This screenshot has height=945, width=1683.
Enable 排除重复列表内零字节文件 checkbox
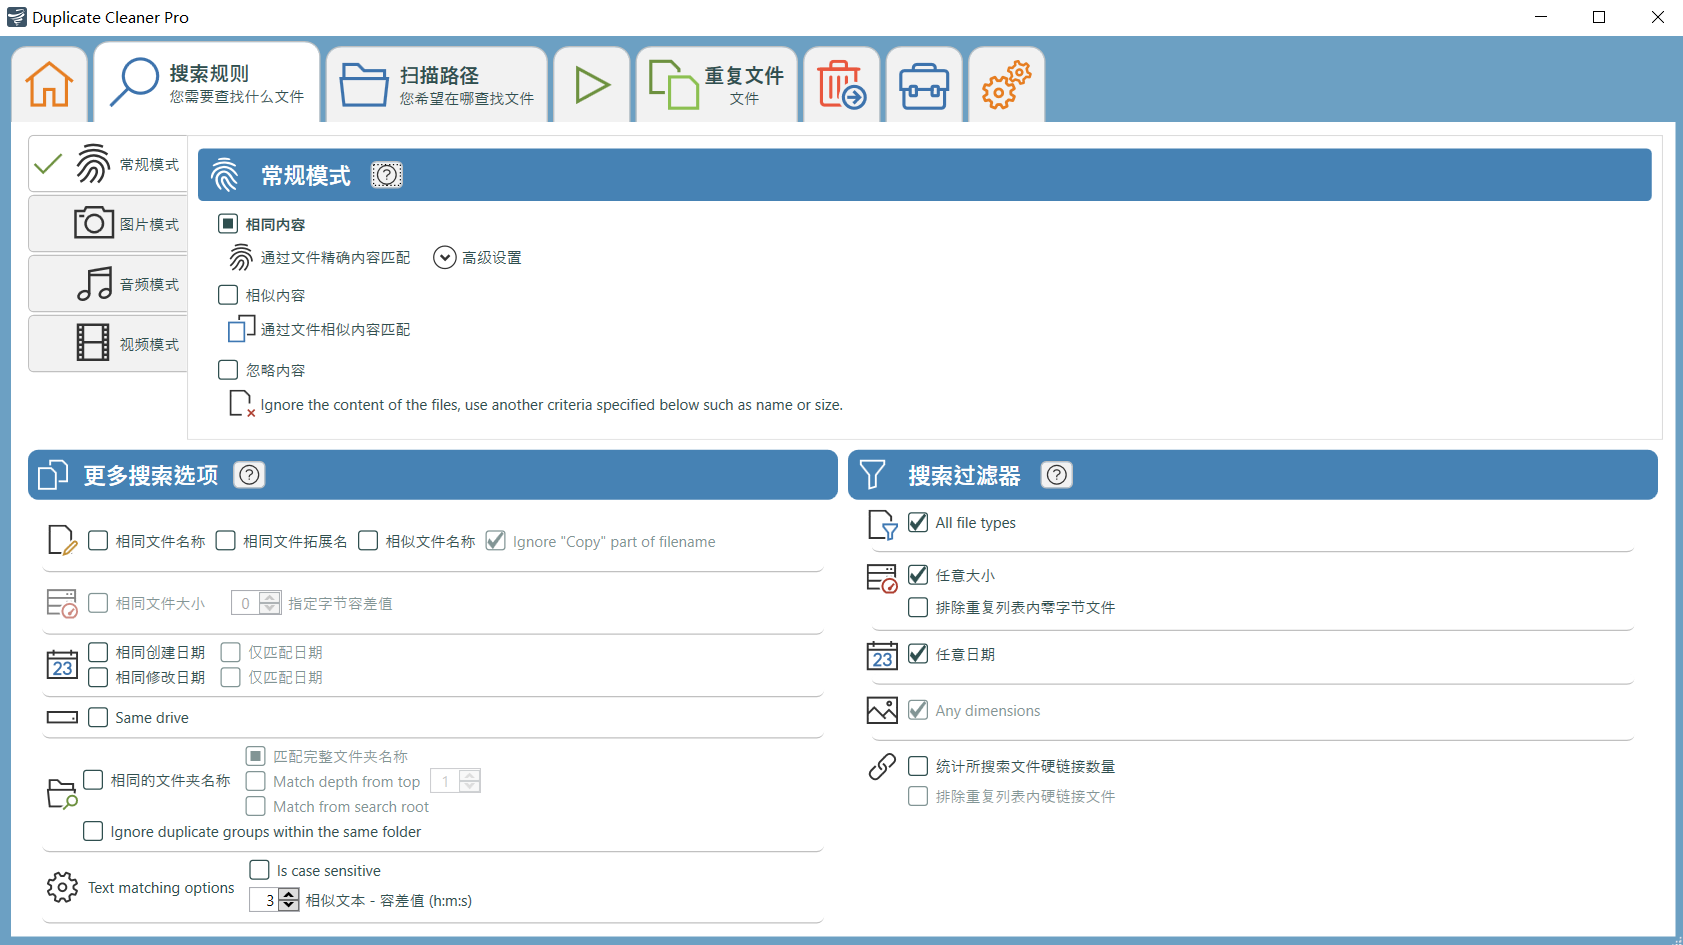tap(918, 607)
